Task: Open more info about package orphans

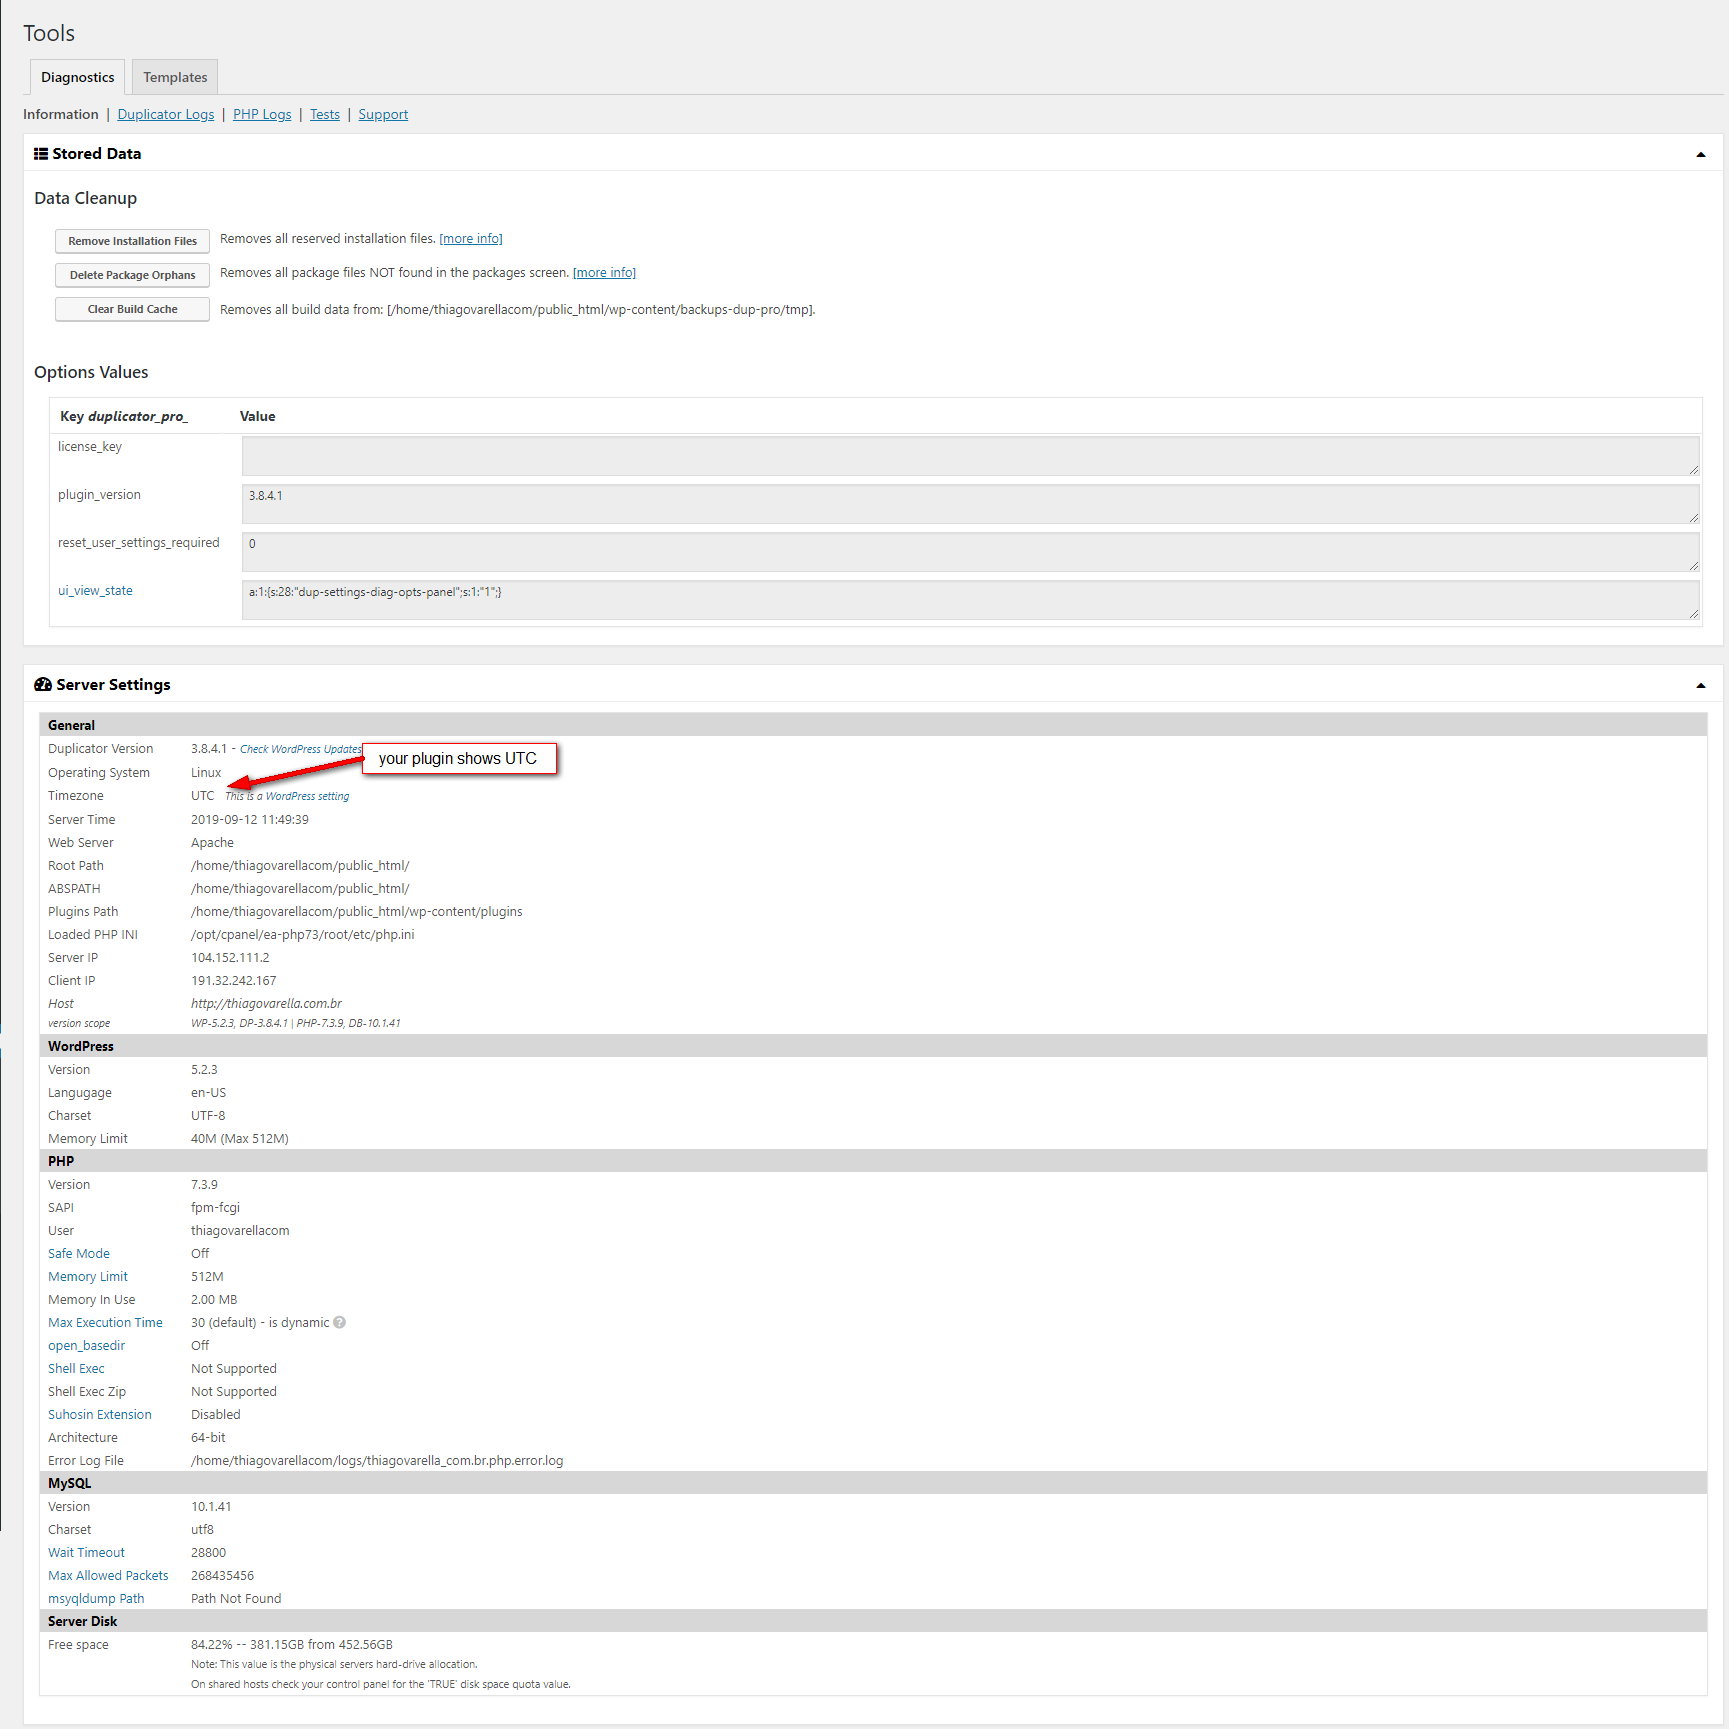Action: 604,273
